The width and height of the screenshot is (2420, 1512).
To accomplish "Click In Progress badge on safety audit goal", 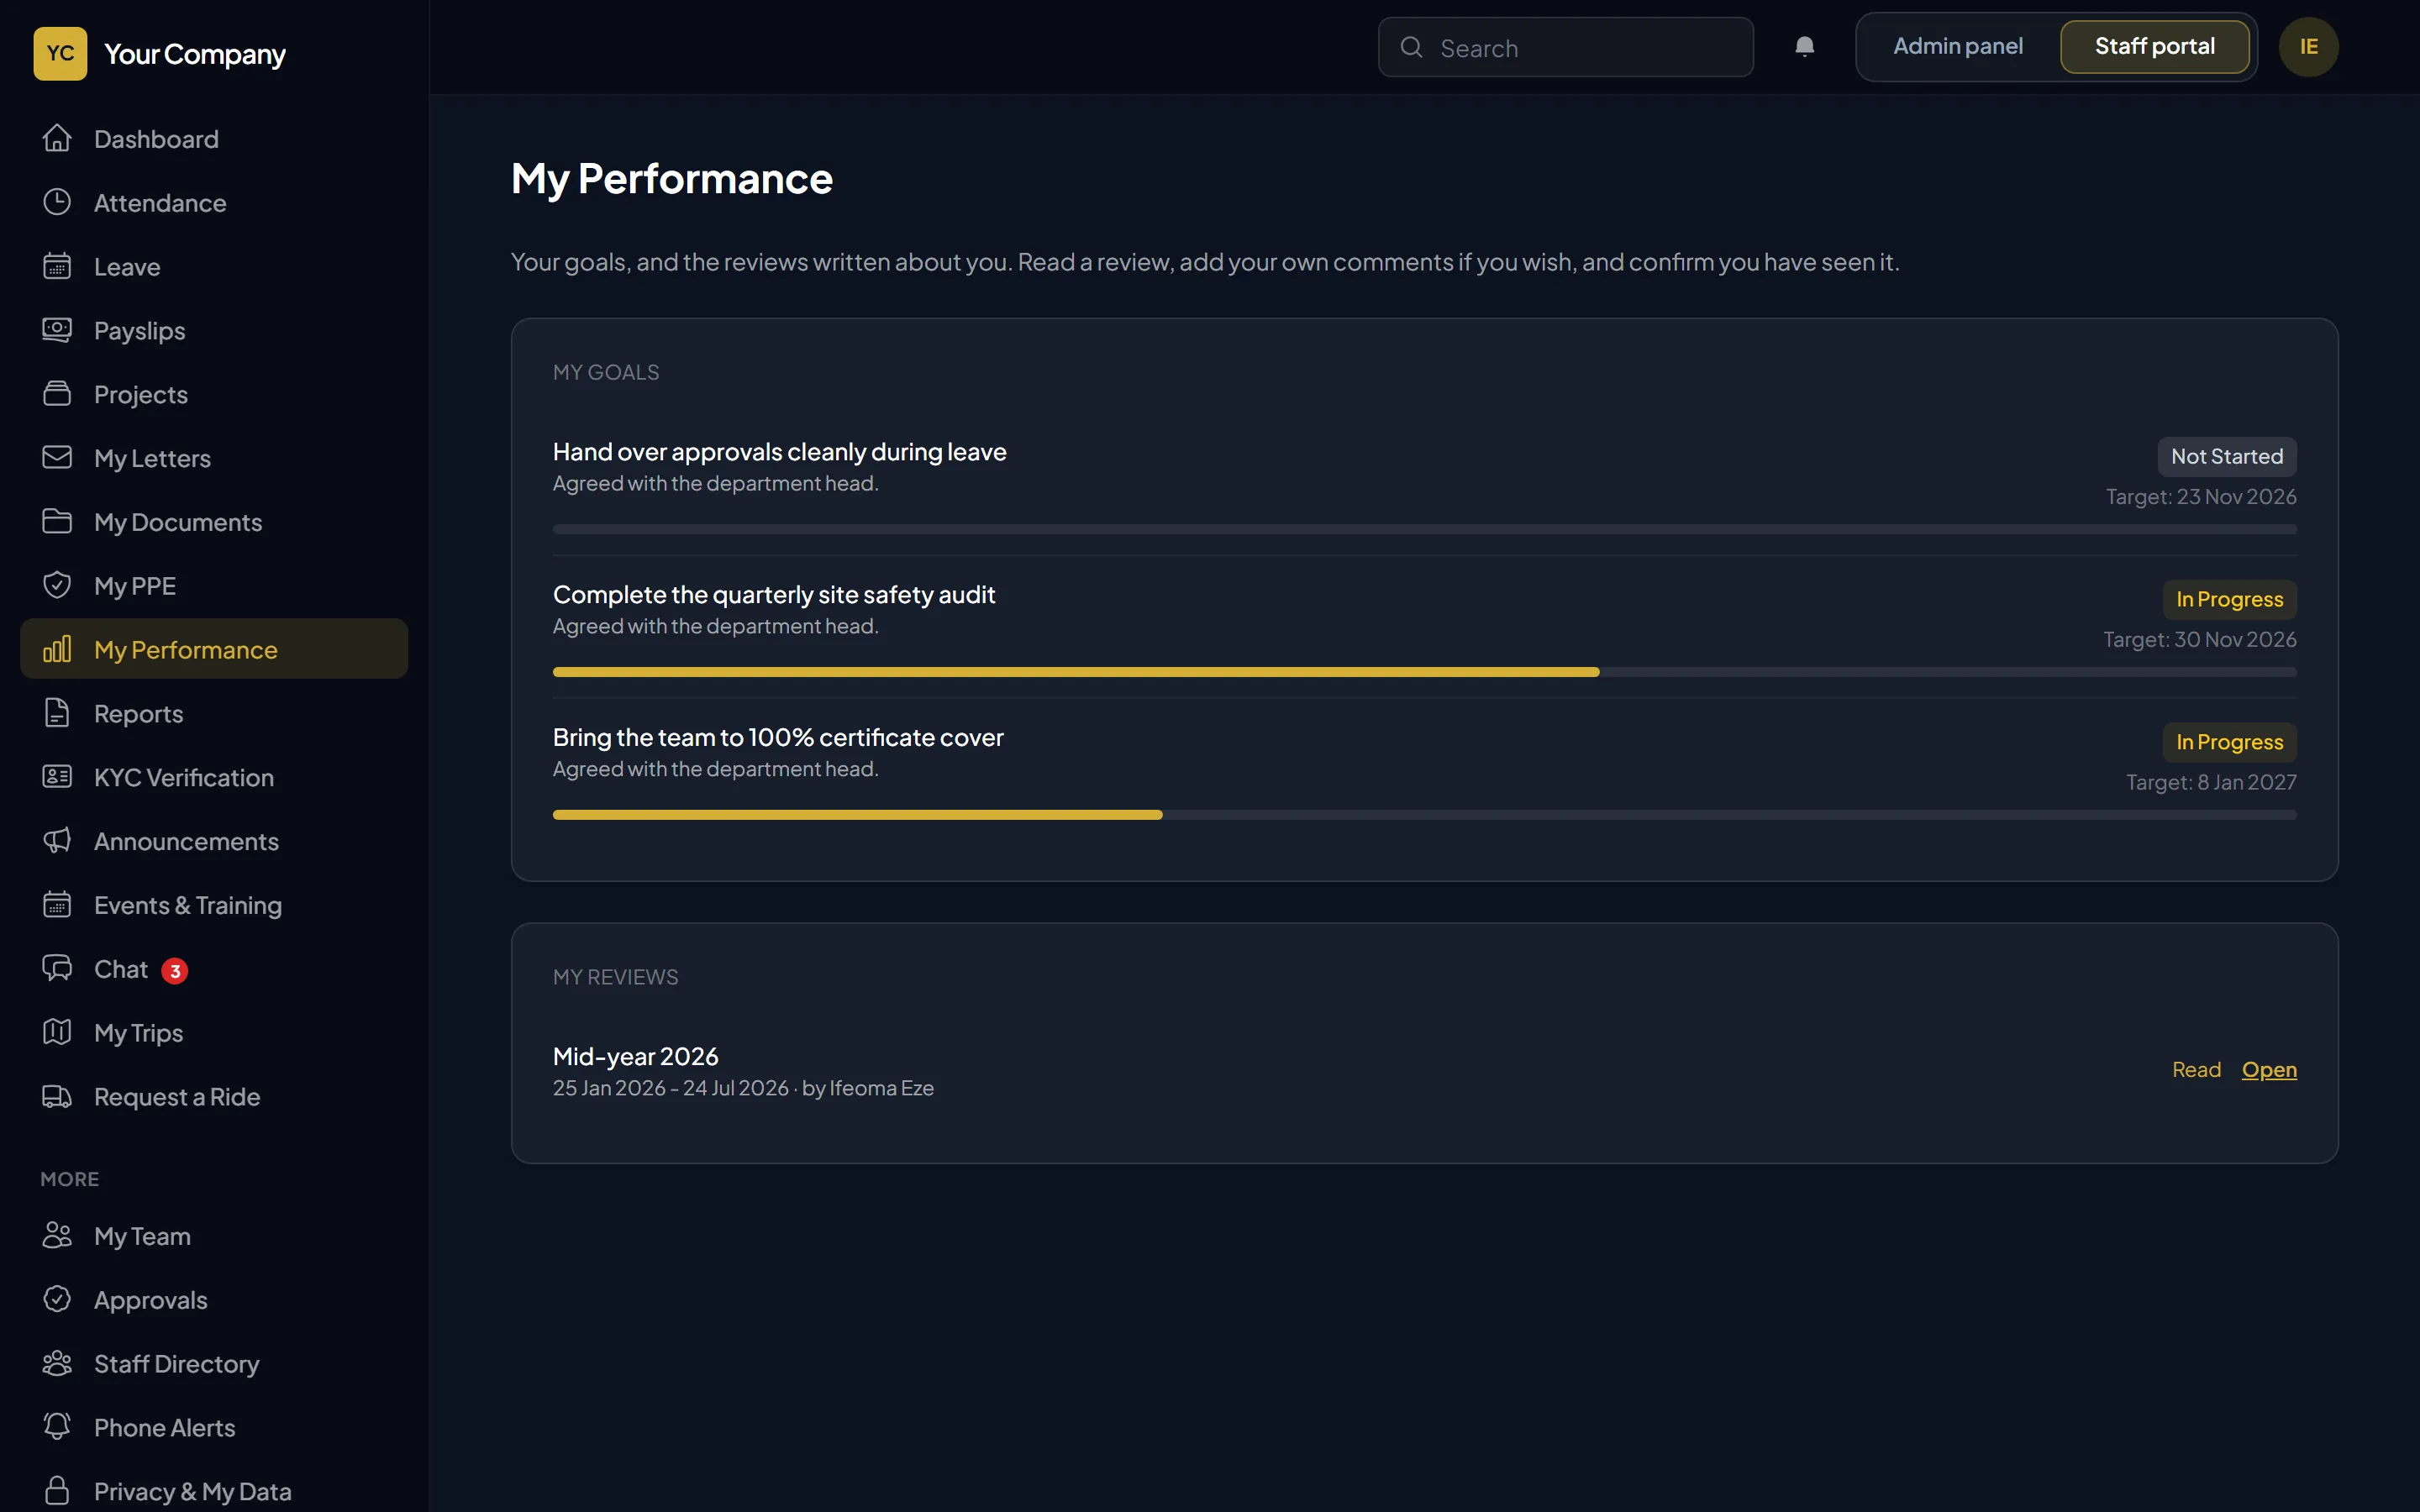I will coord(2229,600).
